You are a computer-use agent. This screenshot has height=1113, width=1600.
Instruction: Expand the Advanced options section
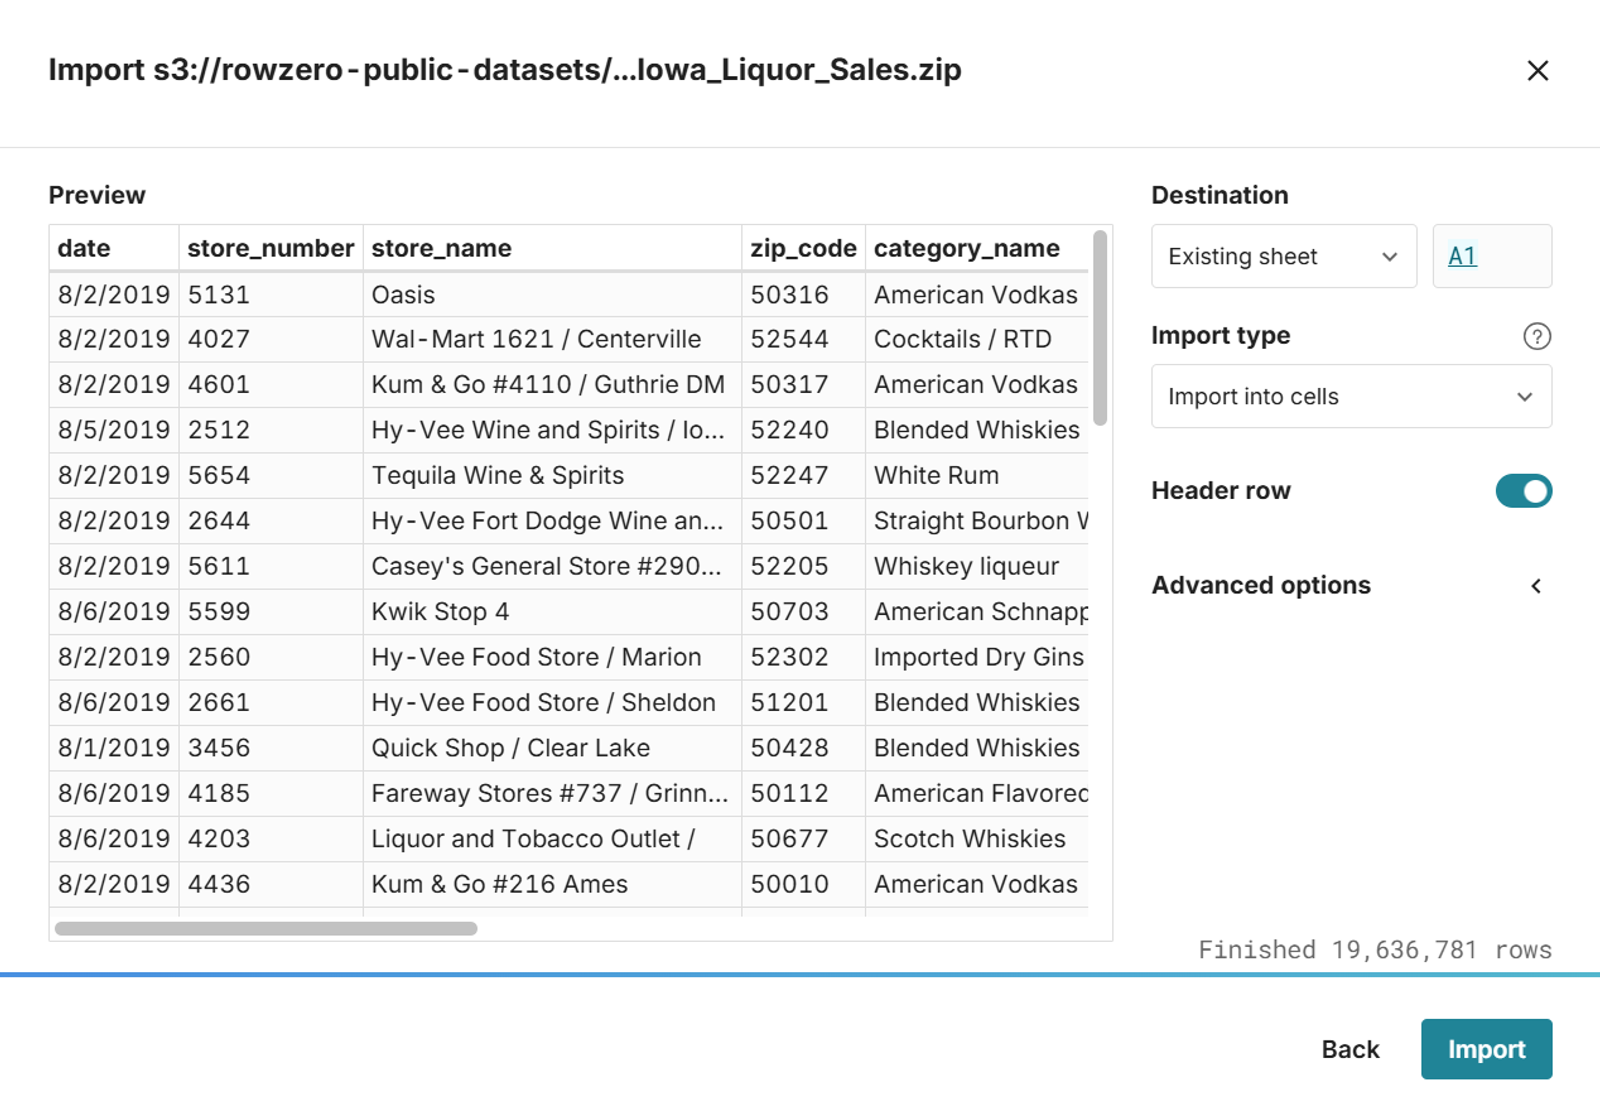[x=1351, y=585]
